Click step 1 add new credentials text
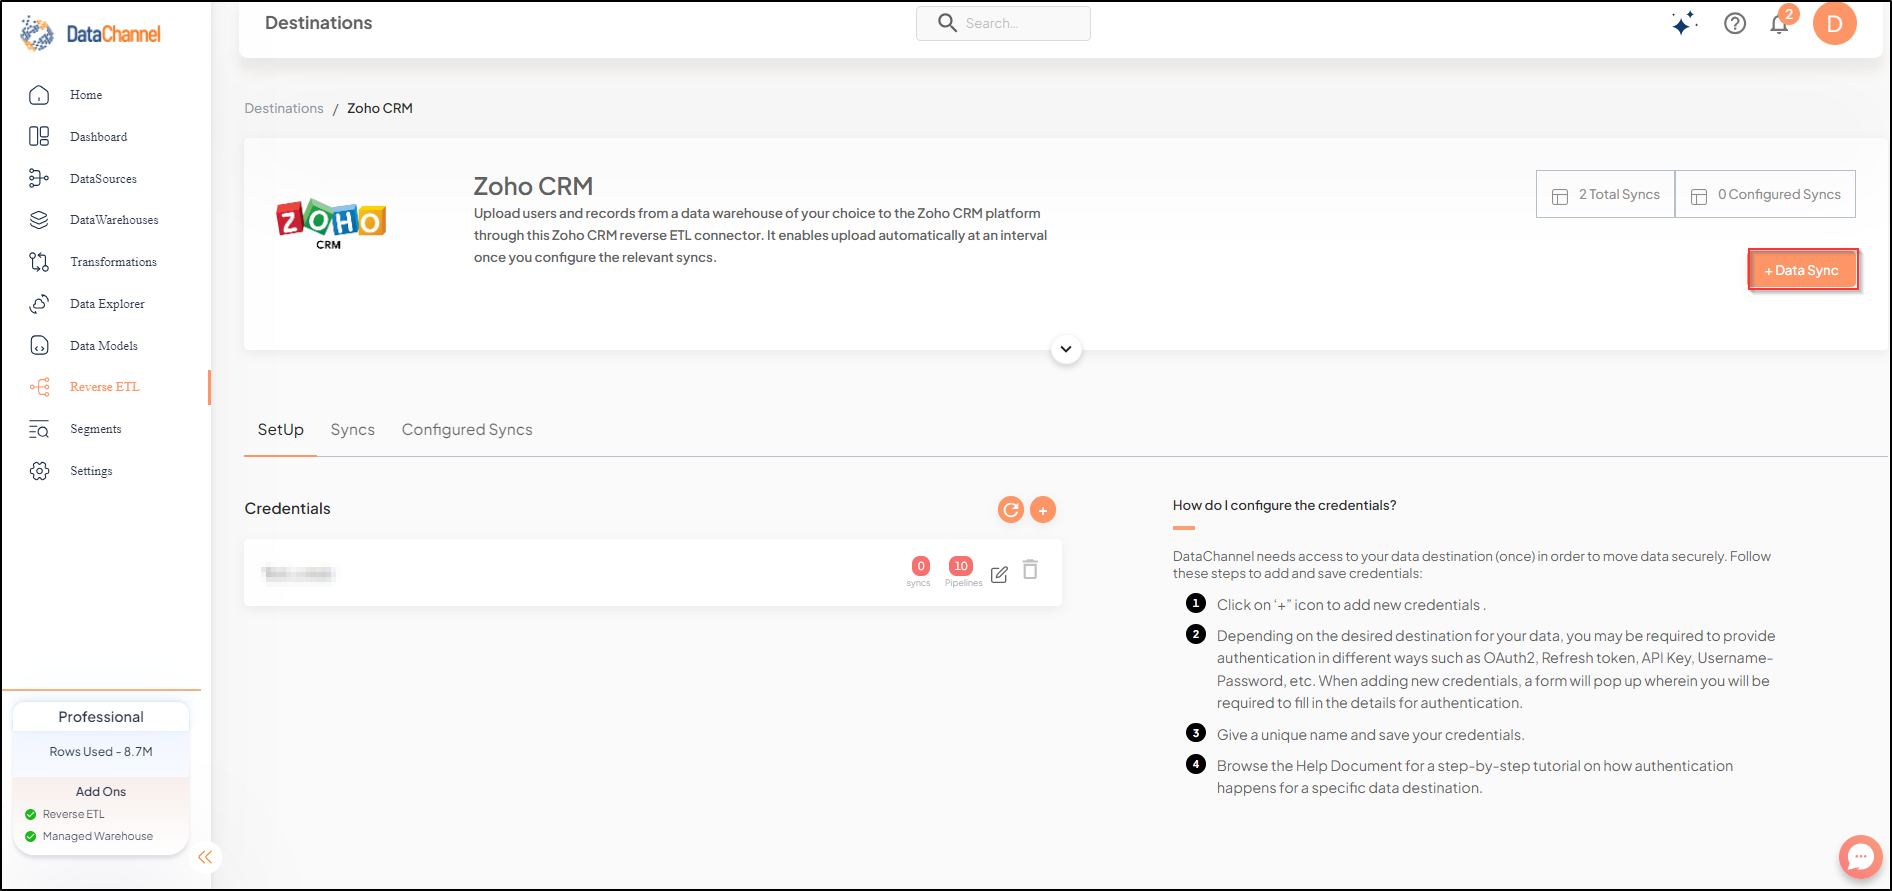Image resolution: width=1892 pixels, height=891 pixels. click(1351, 605)
